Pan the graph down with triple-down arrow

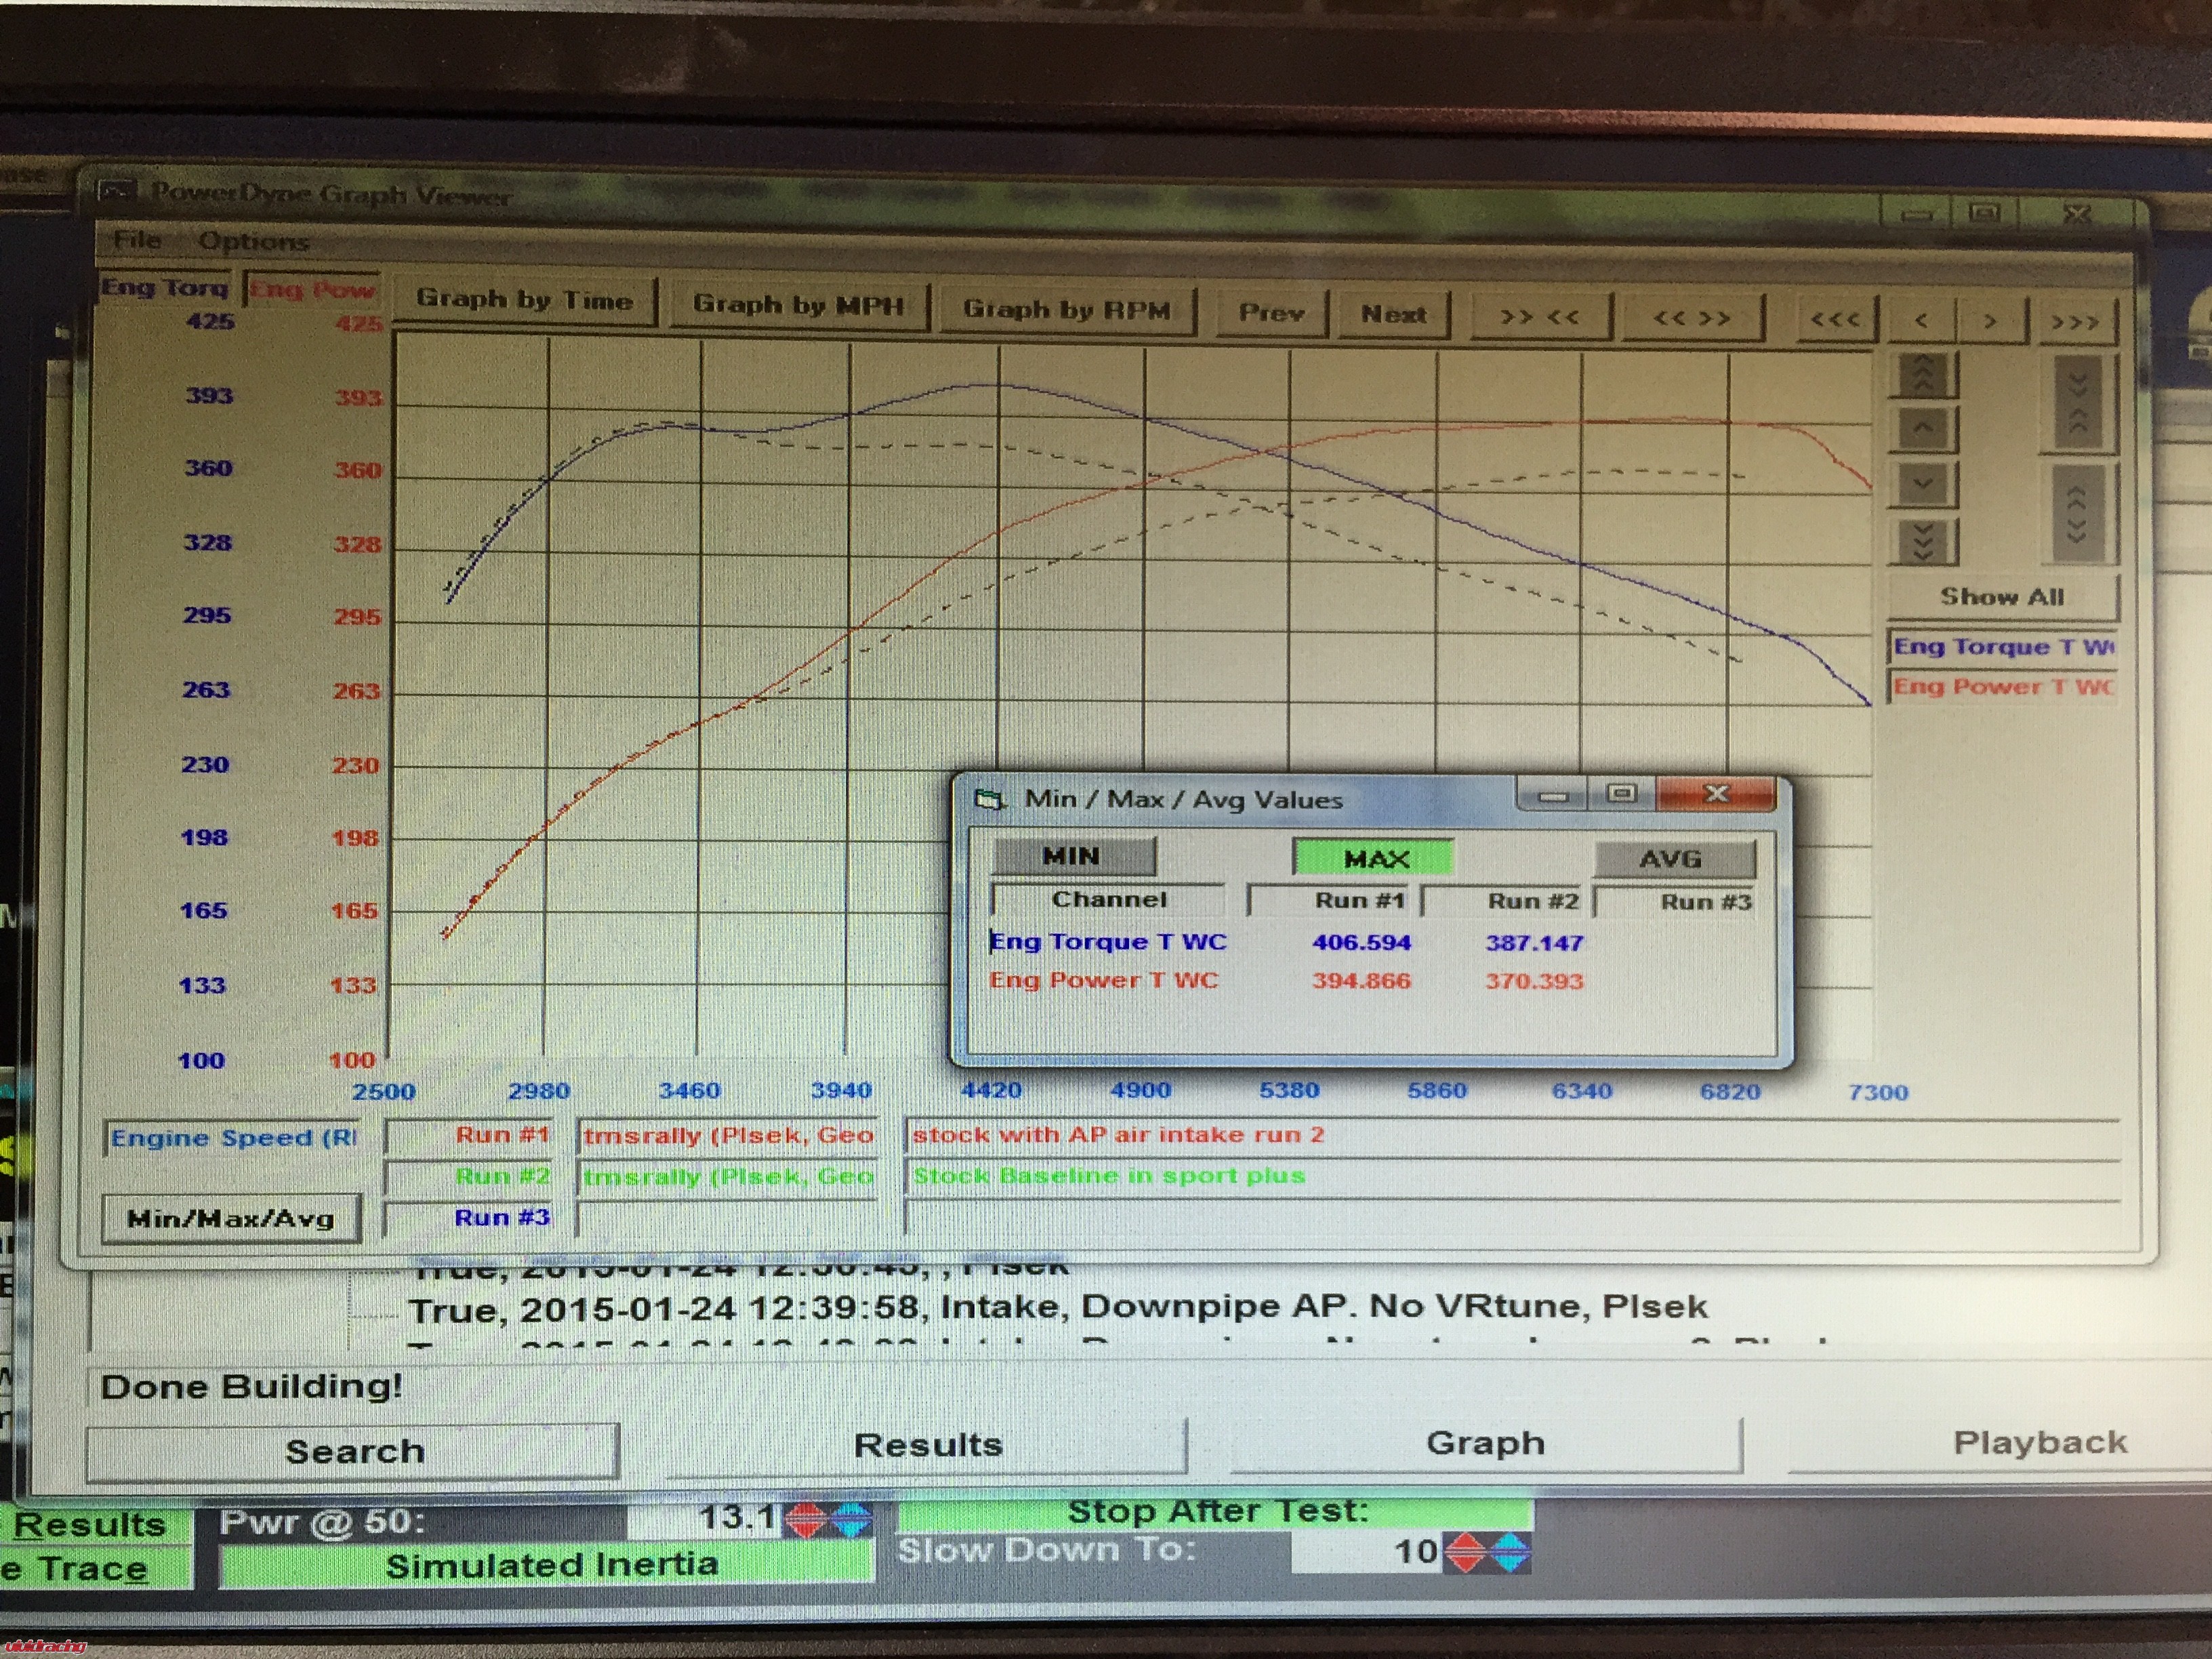click(1922, 541)
